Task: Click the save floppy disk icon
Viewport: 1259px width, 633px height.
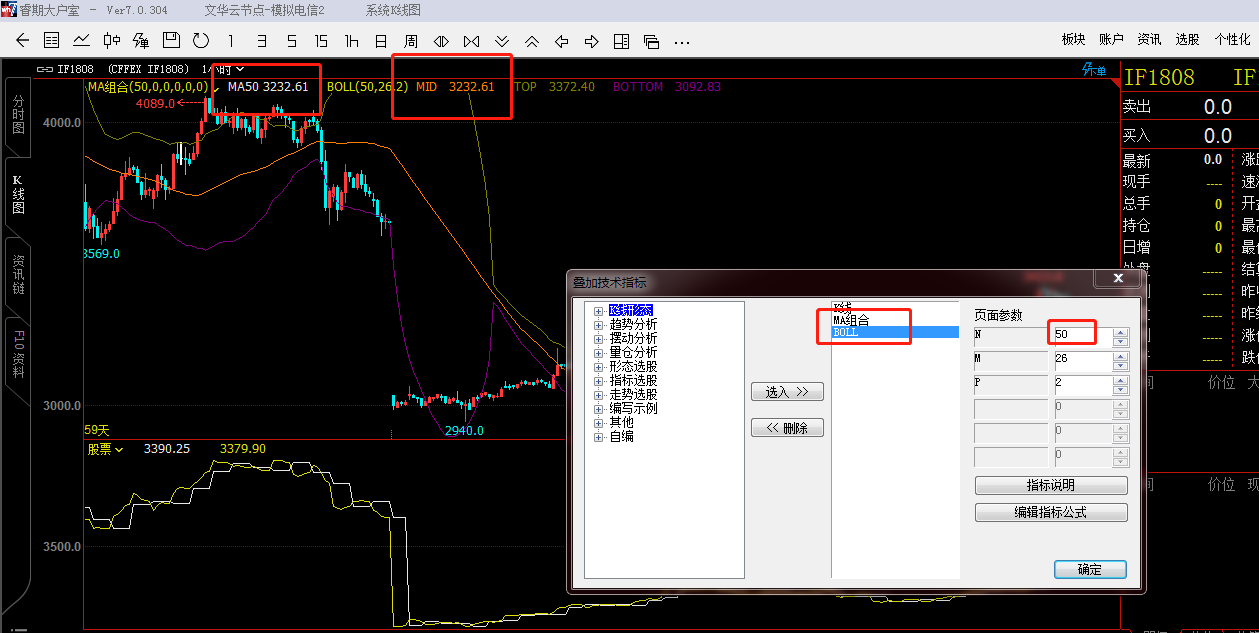Action: pyautogui.click(x=171, y=41)
